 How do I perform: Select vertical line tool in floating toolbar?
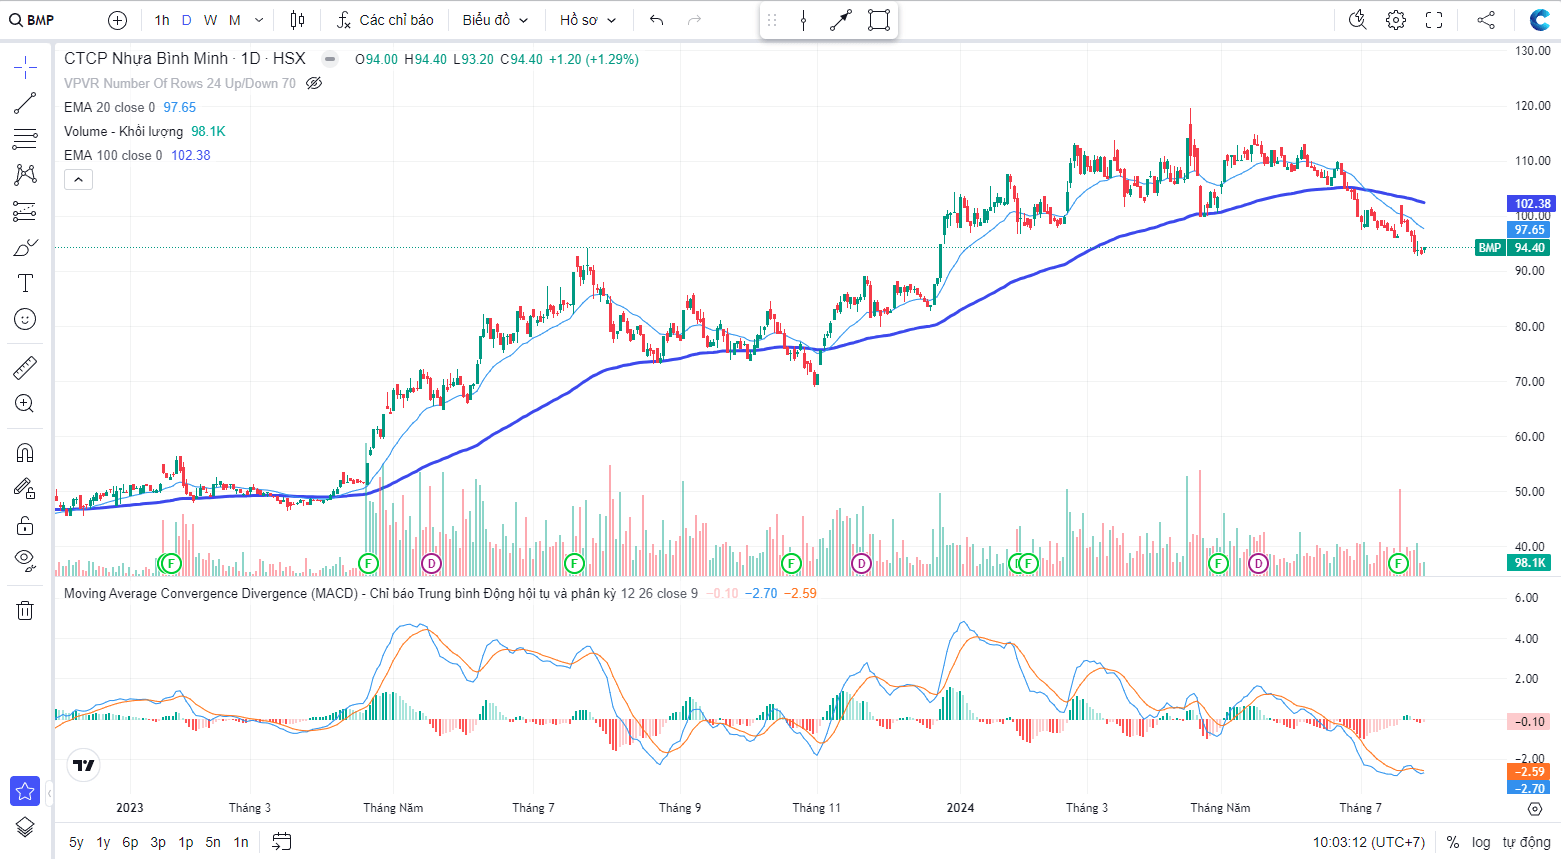pos(804,20)
